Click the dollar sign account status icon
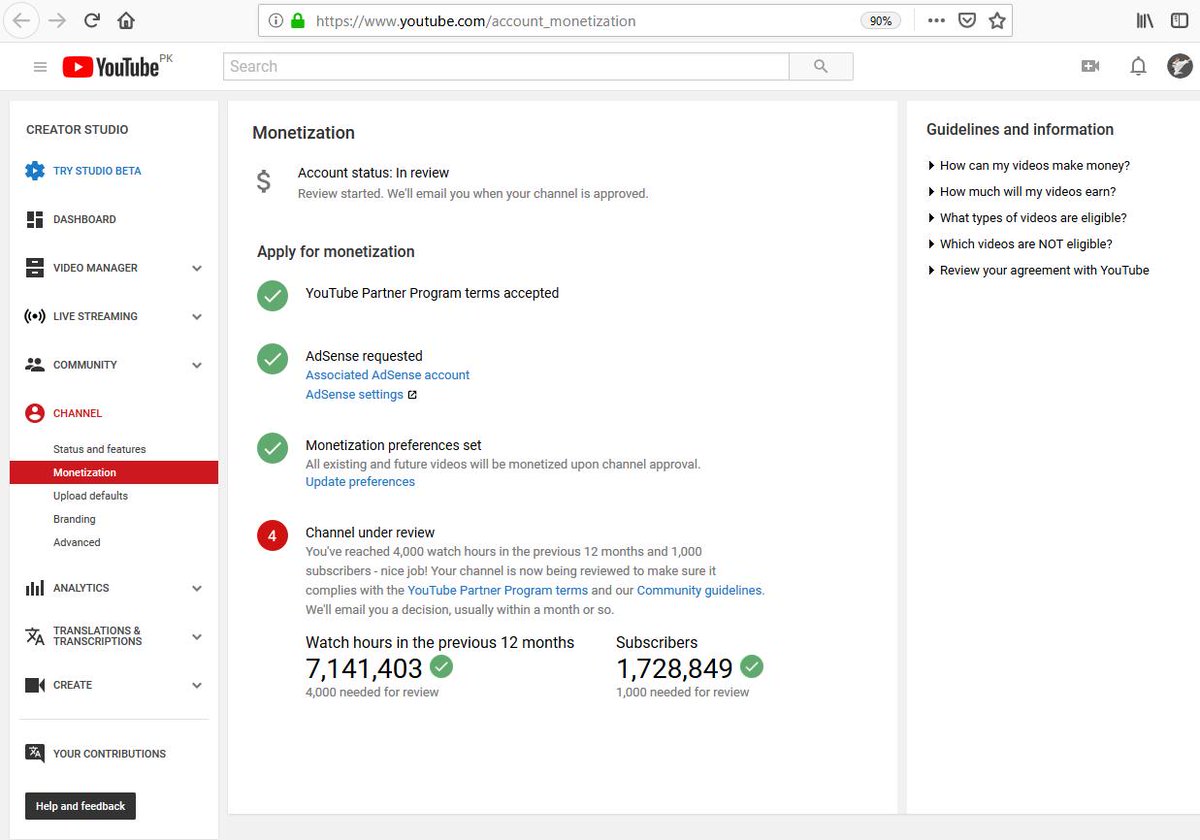The height and width of the screenshot is (840, 1200). tap(263, 181)
